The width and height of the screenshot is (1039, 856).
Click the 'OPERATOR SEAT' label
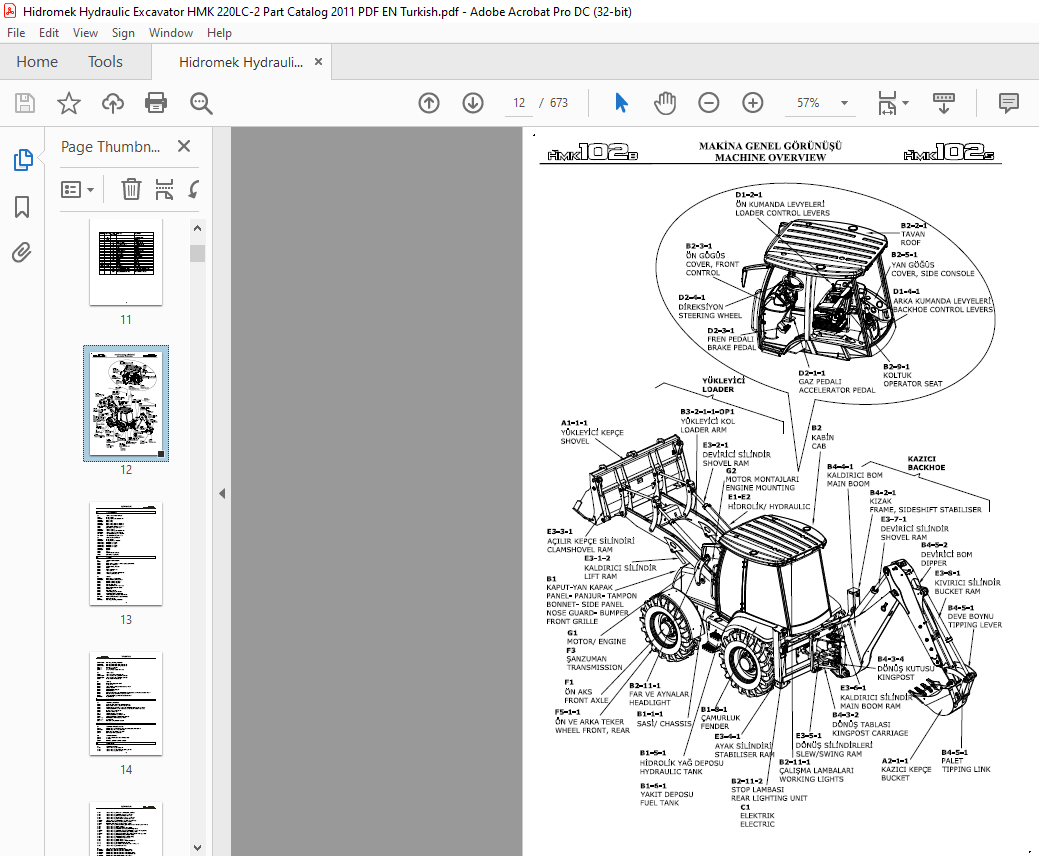[x=912, y=384]
